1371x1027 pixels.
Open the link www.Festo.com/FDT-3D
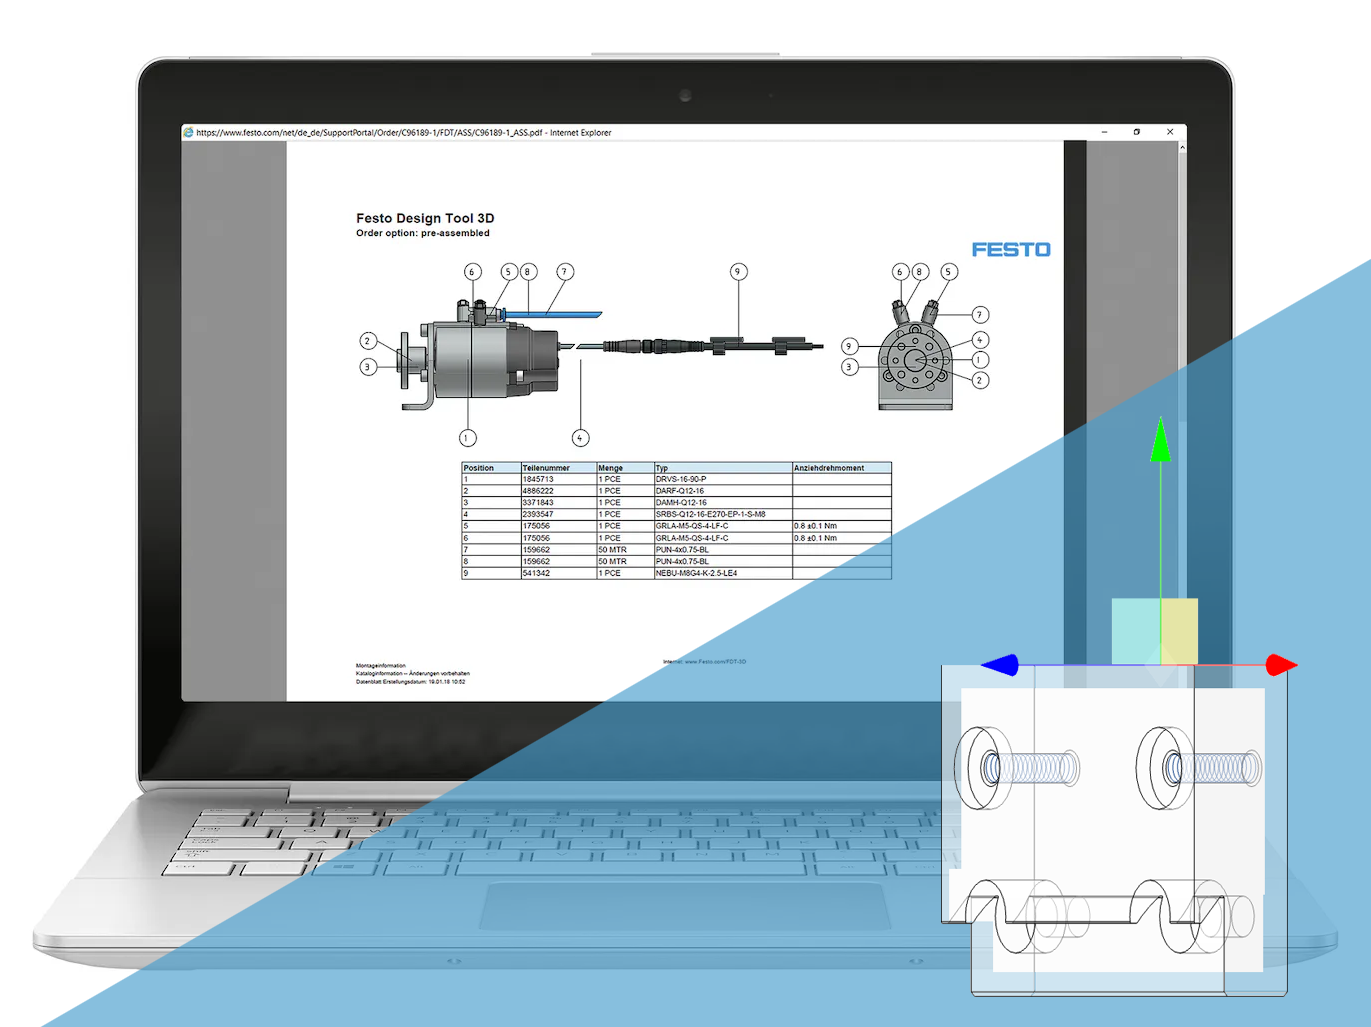(714, 662)
